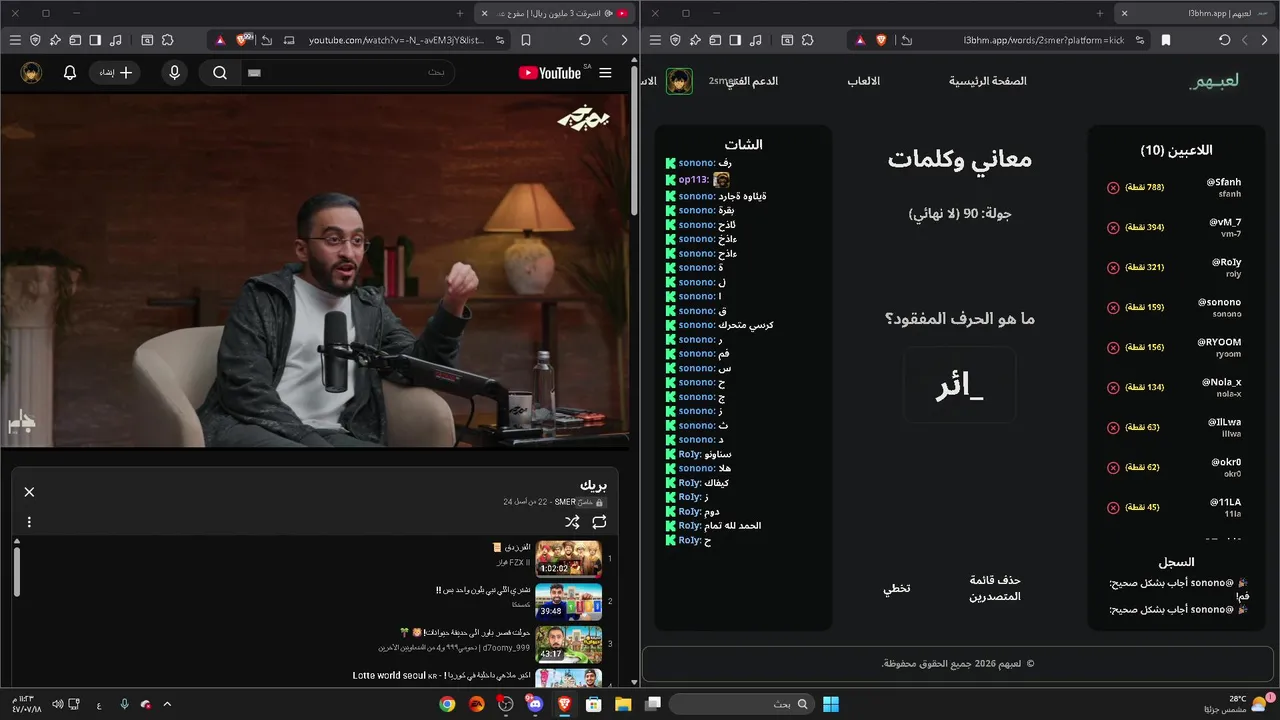Start YouTube voice search microphone
Image resolution: width=1280 pixels, height=720 pixels.
[x=175, y=73]
